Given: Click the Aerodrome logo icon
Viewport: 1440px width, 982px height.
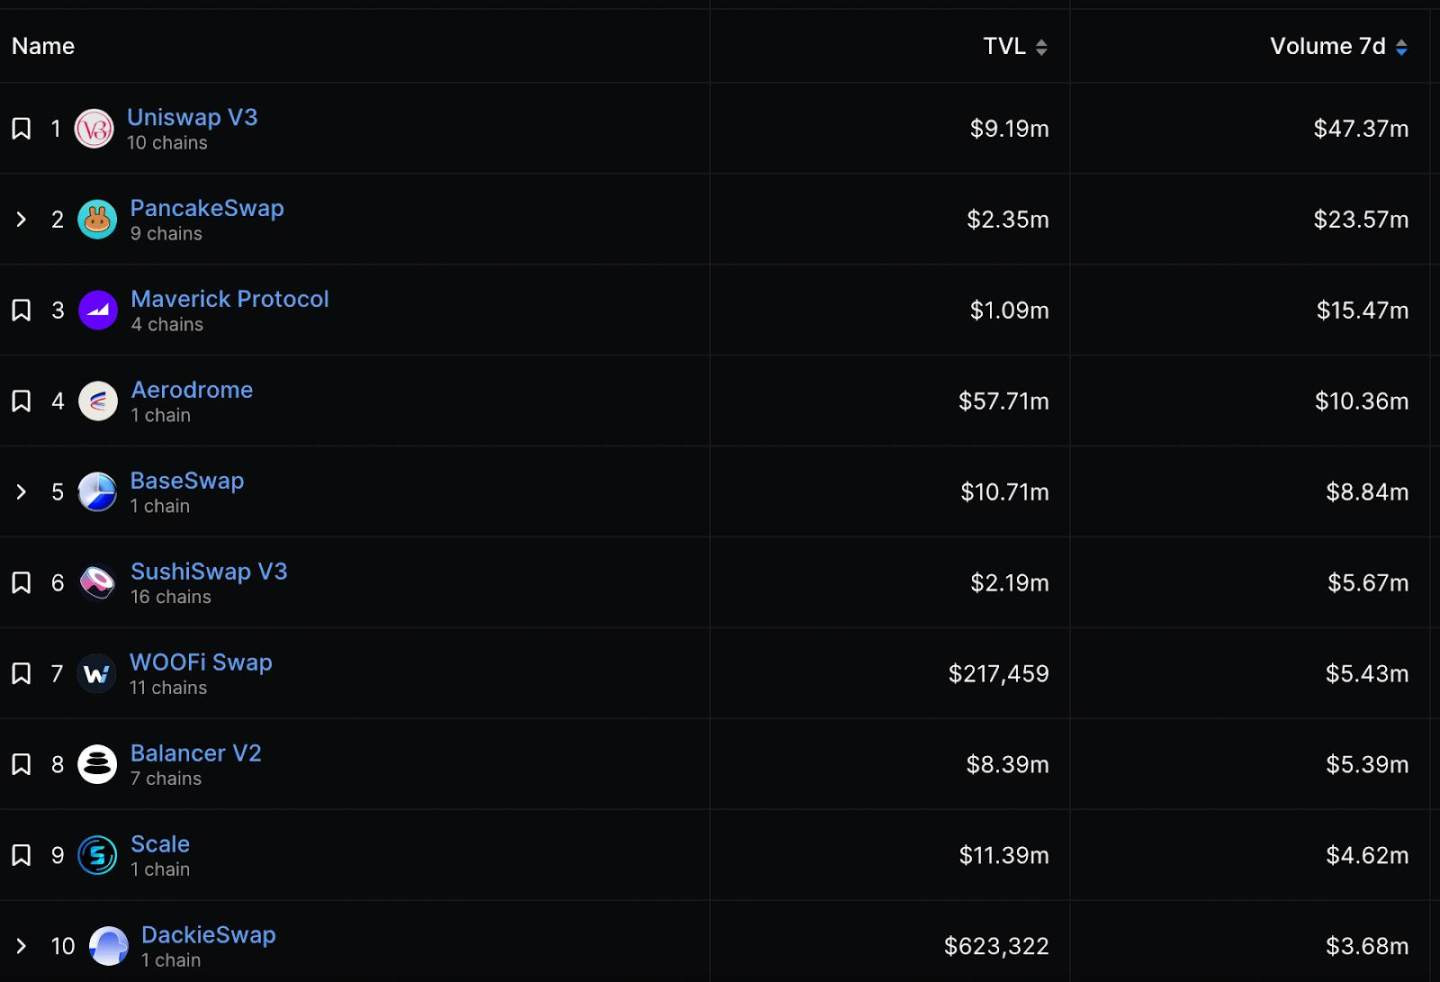Looking at the screenshot, I should pyautogui.click(x=98, y=402).
